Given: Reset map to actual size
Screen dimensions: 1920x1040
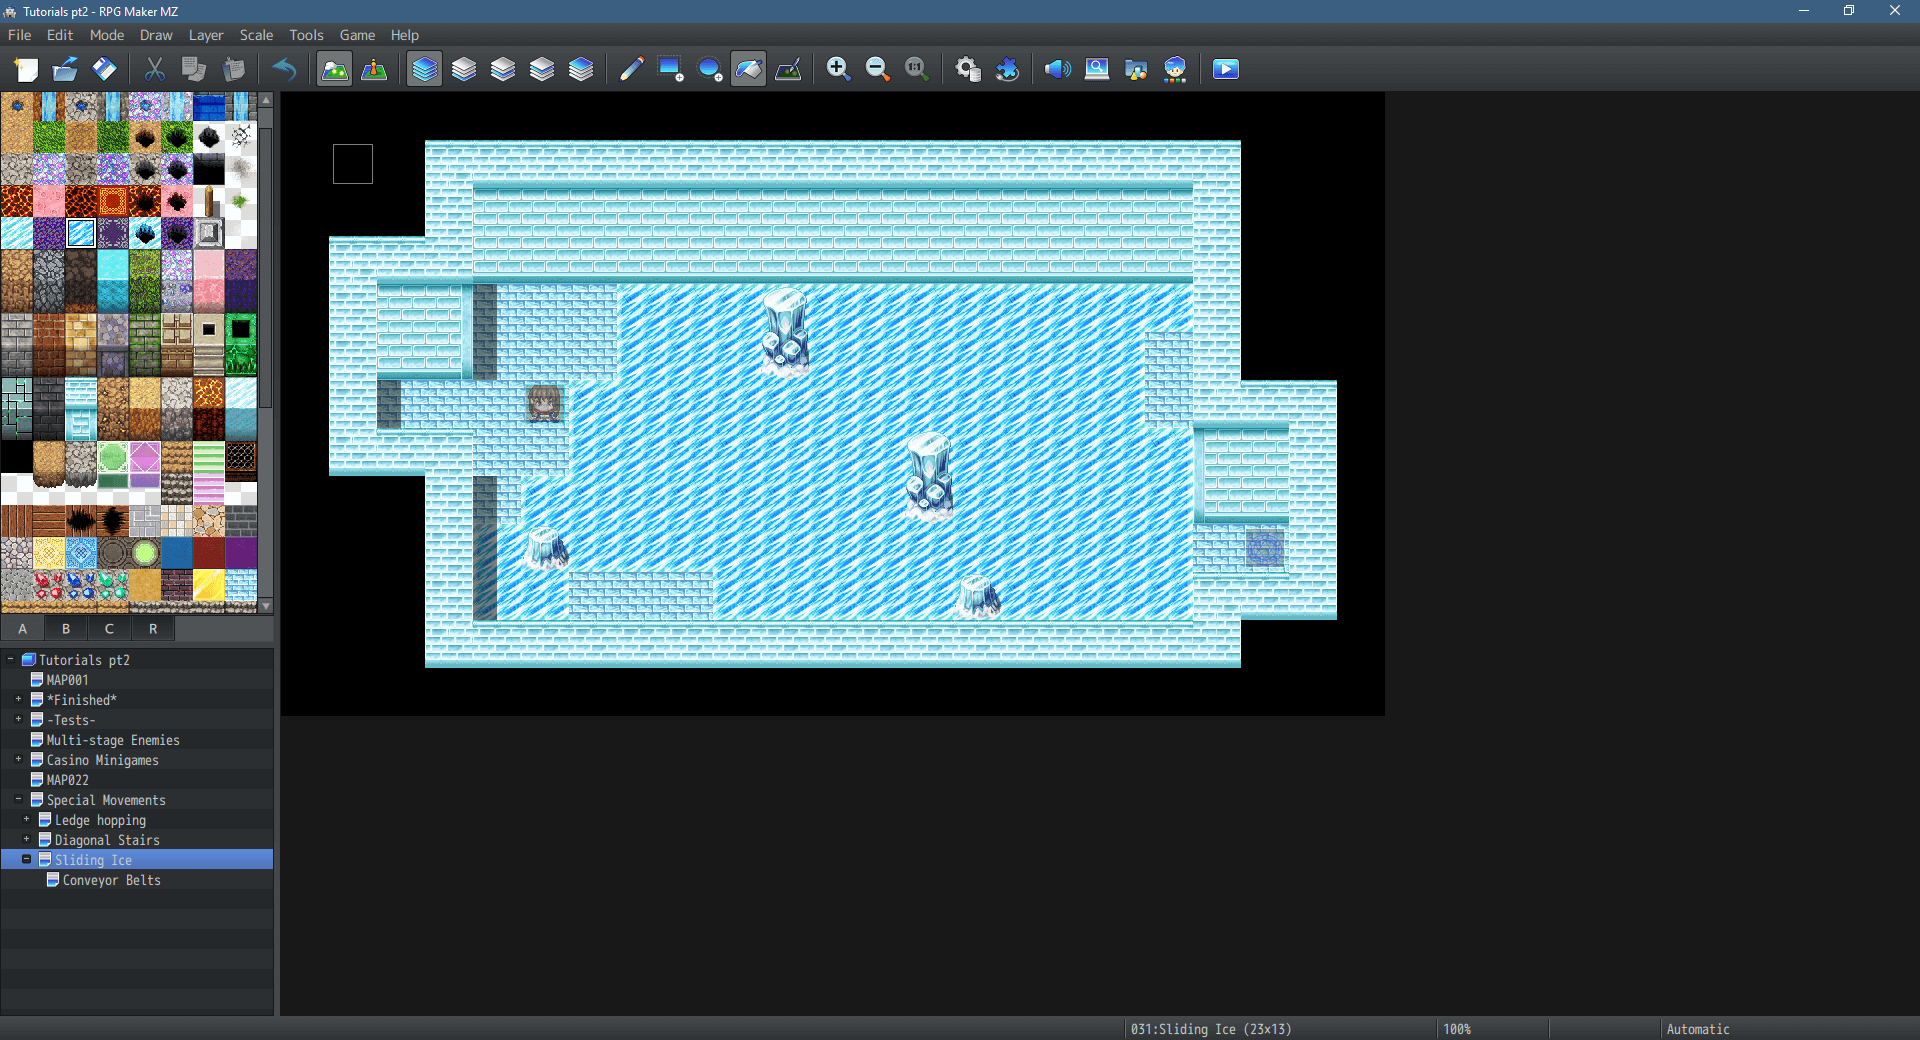Looking at the screenshot, I should (x=916, y=69).
